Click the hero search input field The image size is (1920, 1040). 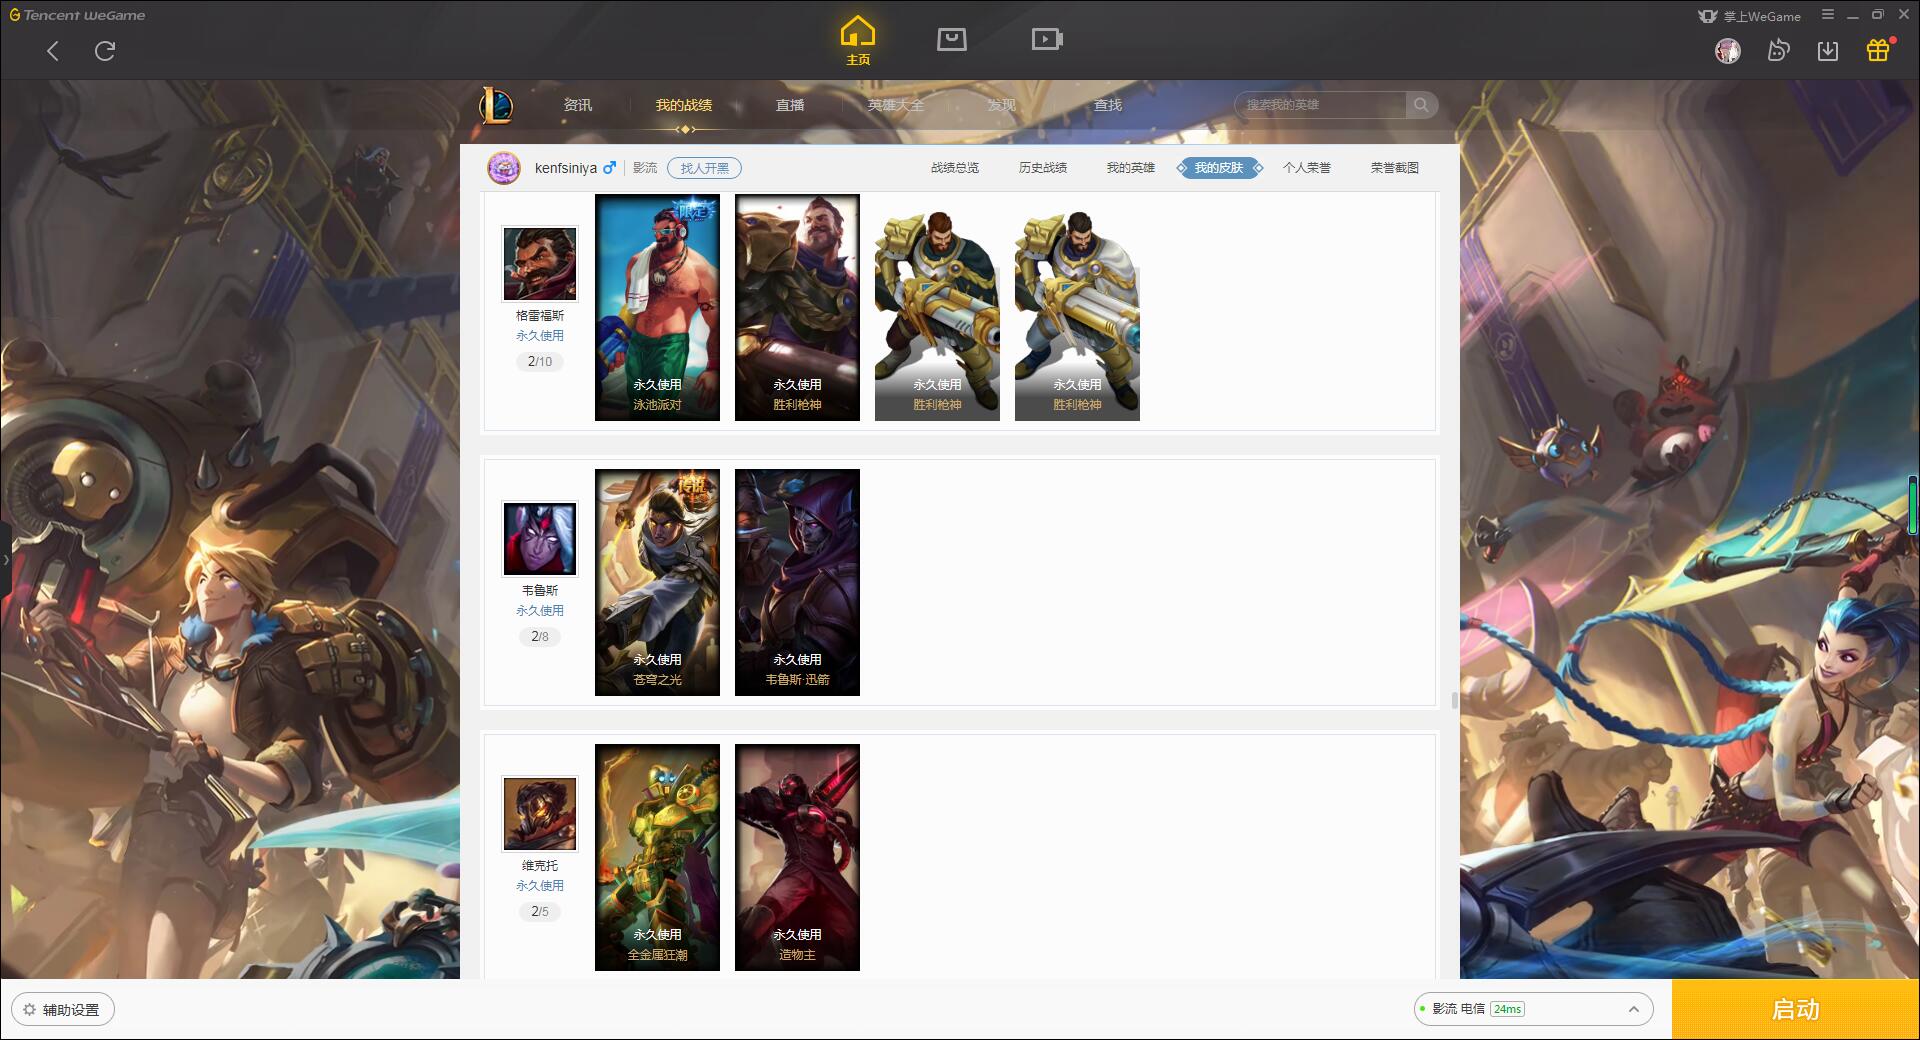click(1320, 105)
